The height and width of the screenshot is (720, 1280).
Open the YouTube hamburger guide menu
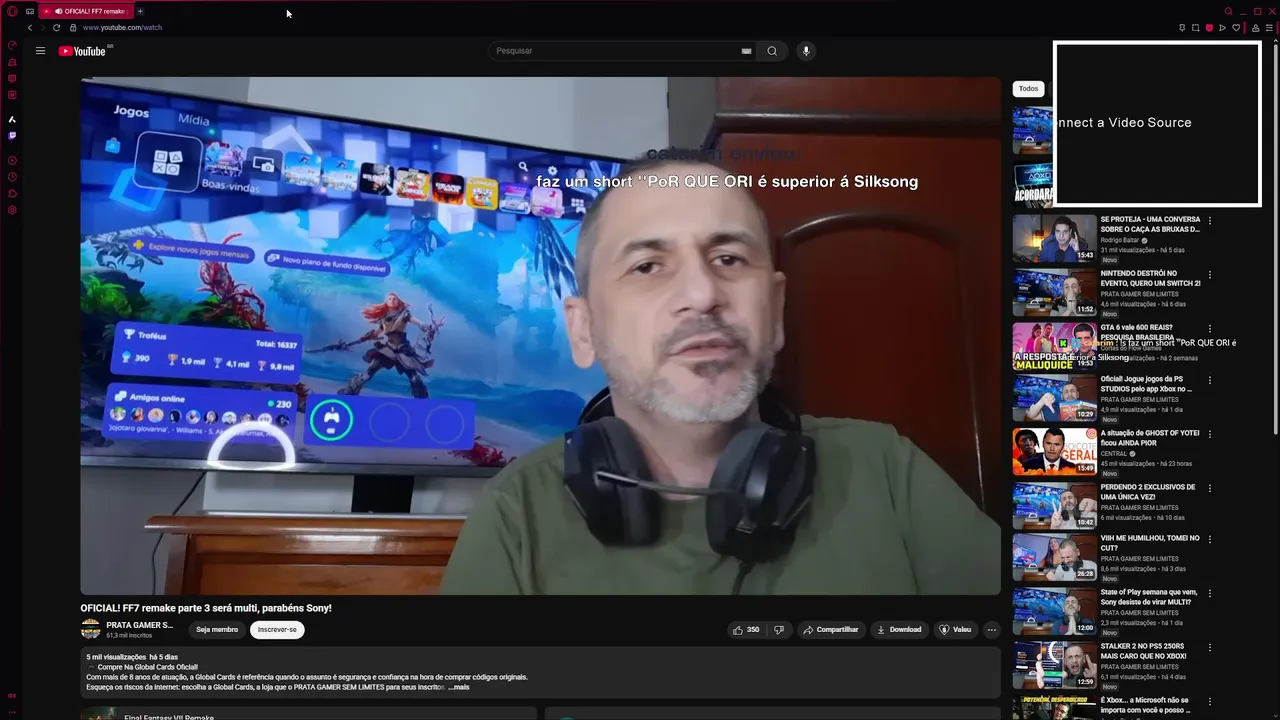click(40, 51)
